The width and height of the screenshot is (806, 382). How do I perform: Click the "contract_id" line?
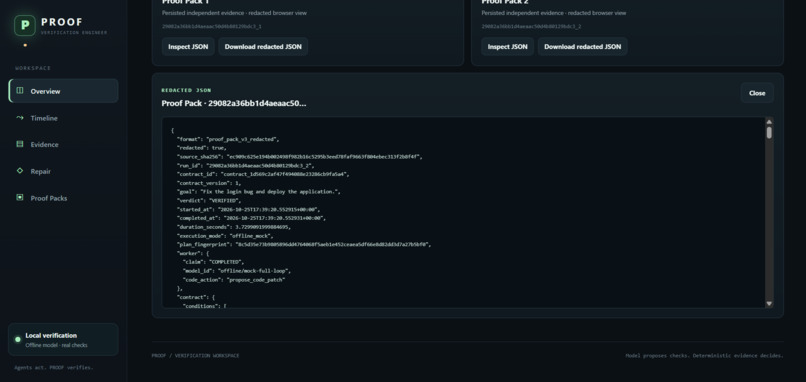coord(263,174)
